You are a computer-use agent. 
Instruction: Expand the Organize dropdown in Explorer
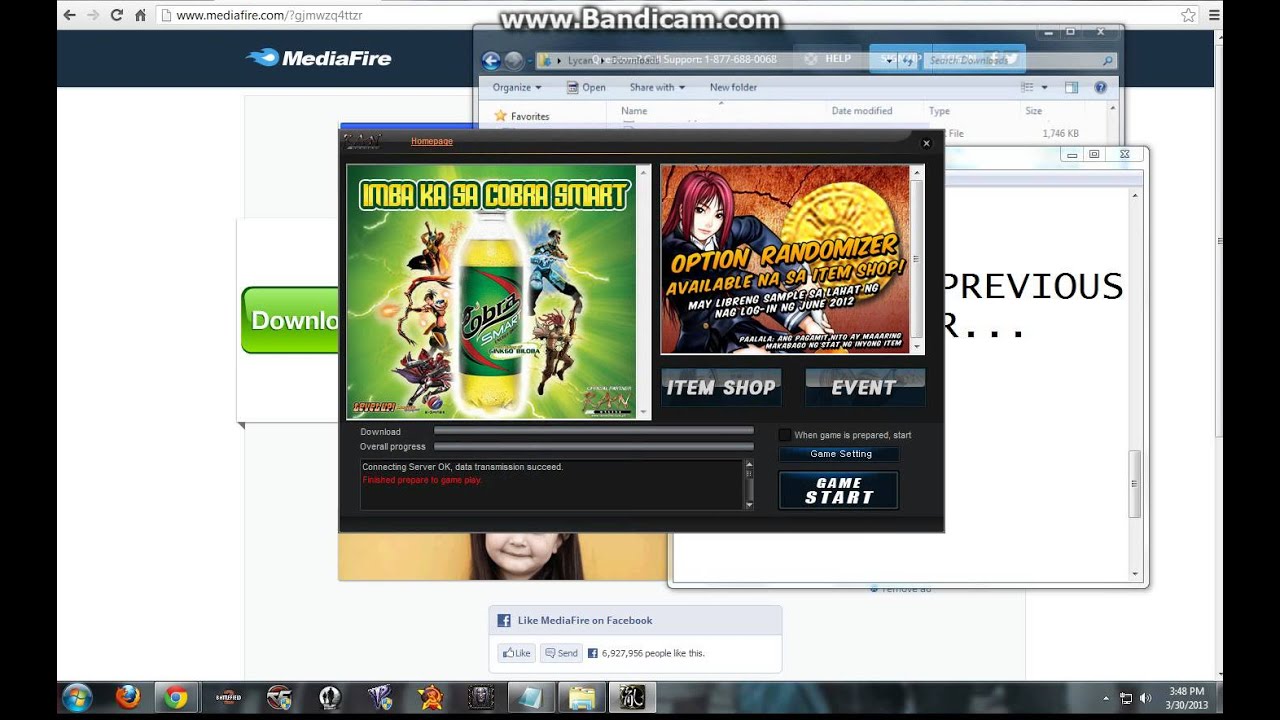pos(517,87)
